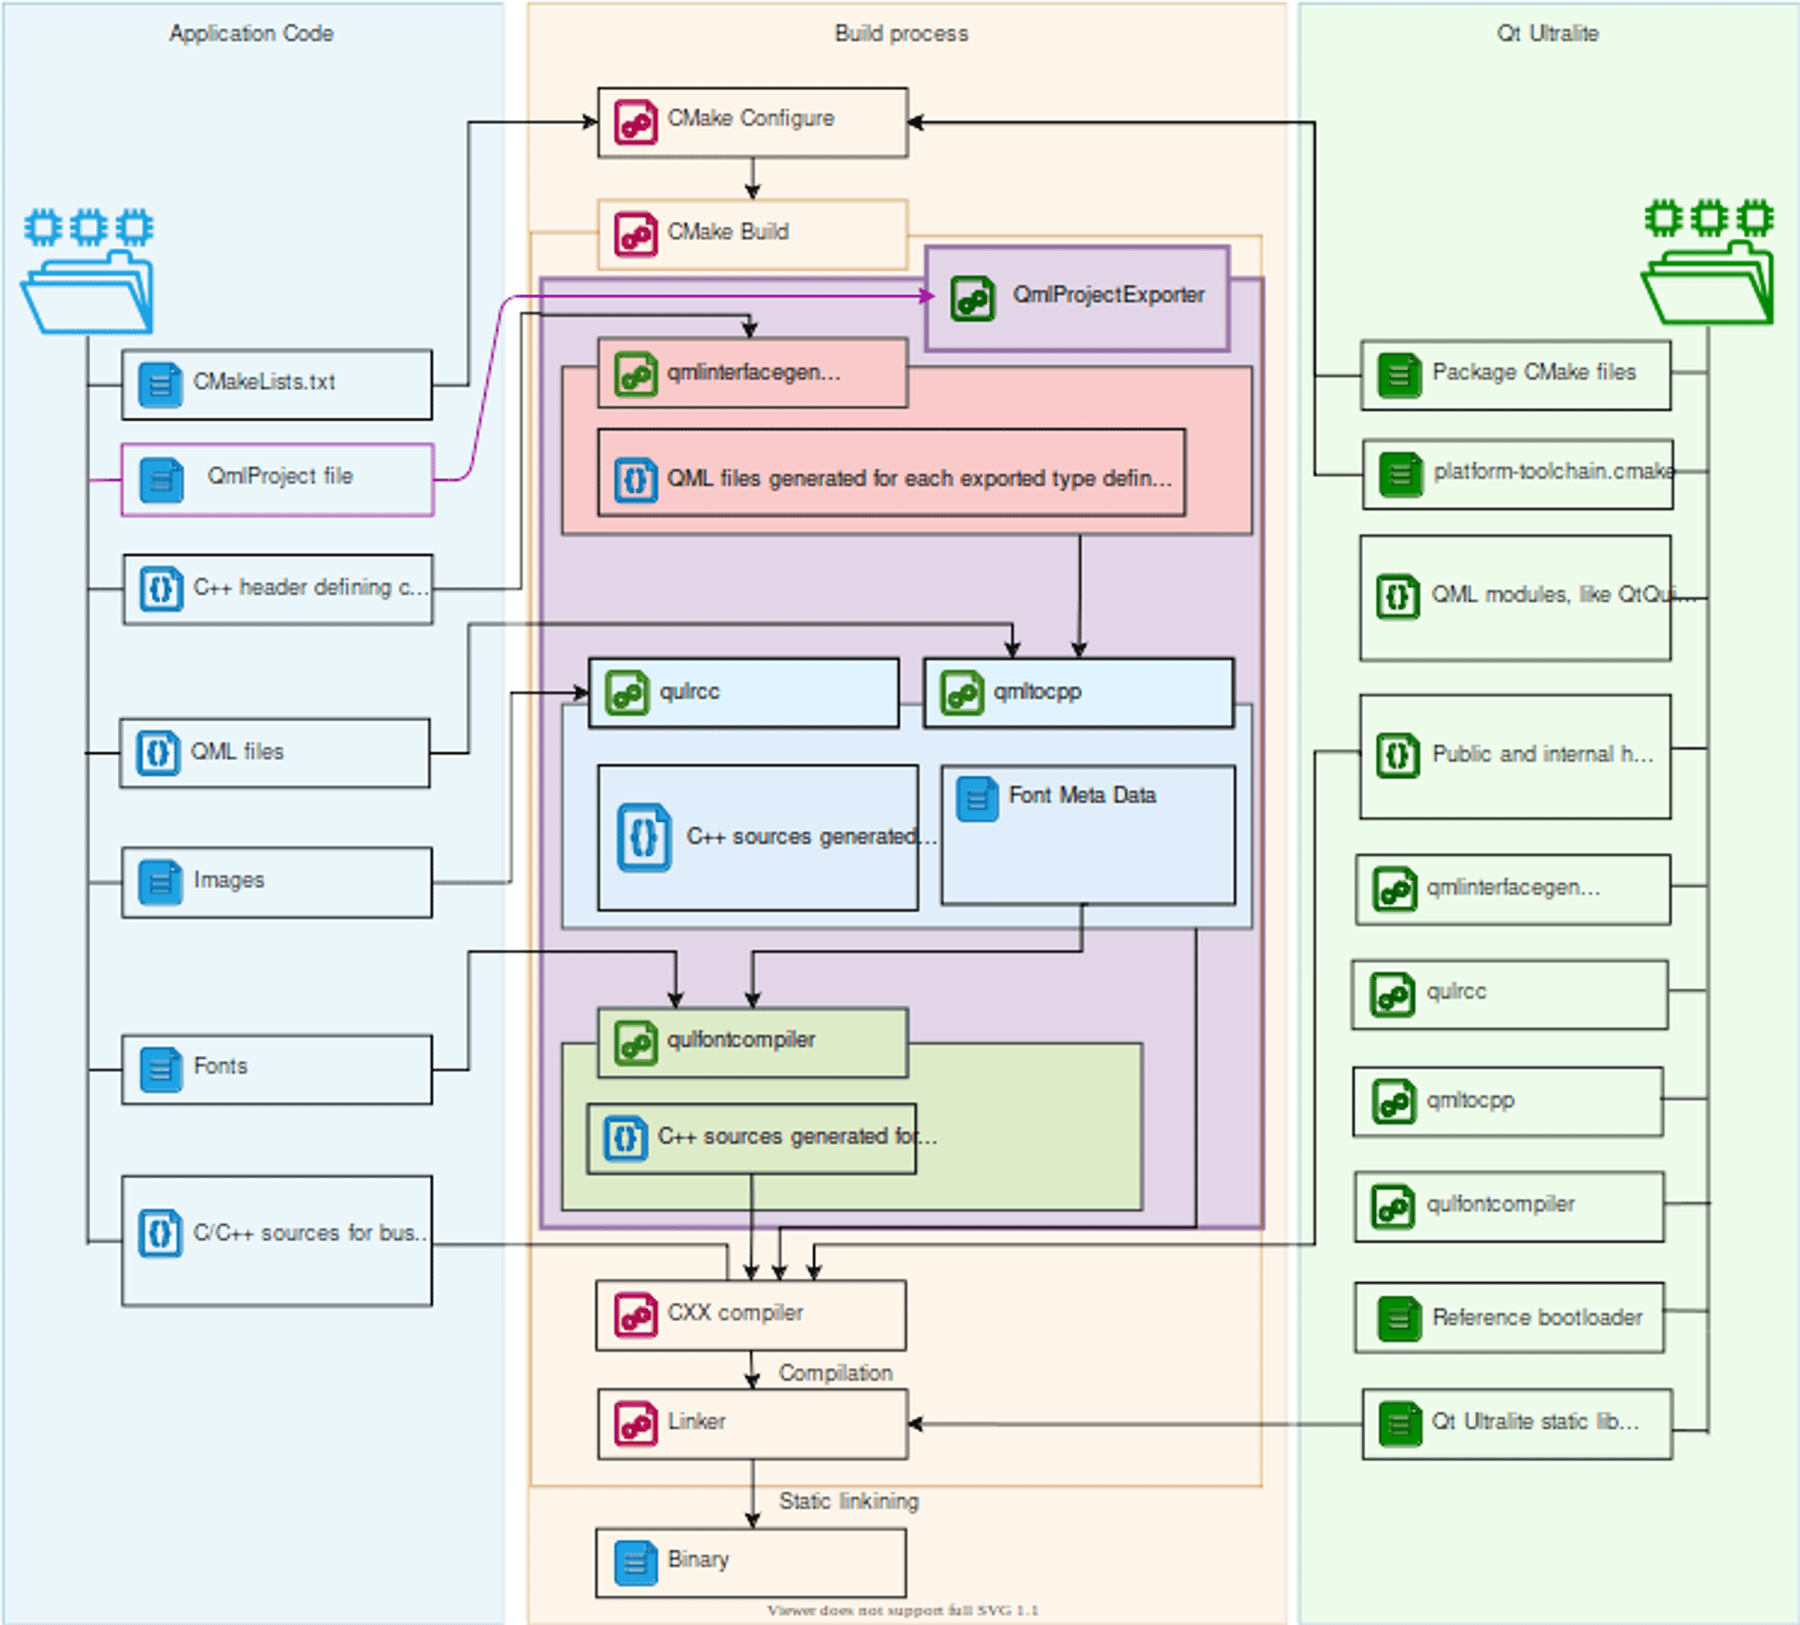Select the "Application Code" column heading

pos(251,33)
